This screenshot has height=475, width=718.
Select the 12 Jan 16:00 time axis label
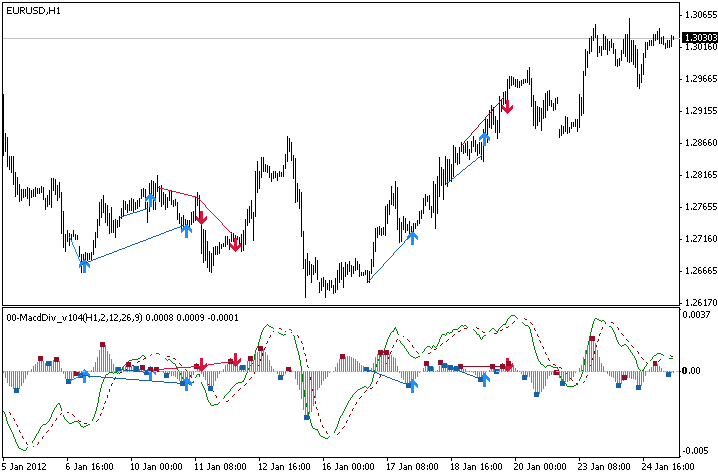click(x=283, y=466)
